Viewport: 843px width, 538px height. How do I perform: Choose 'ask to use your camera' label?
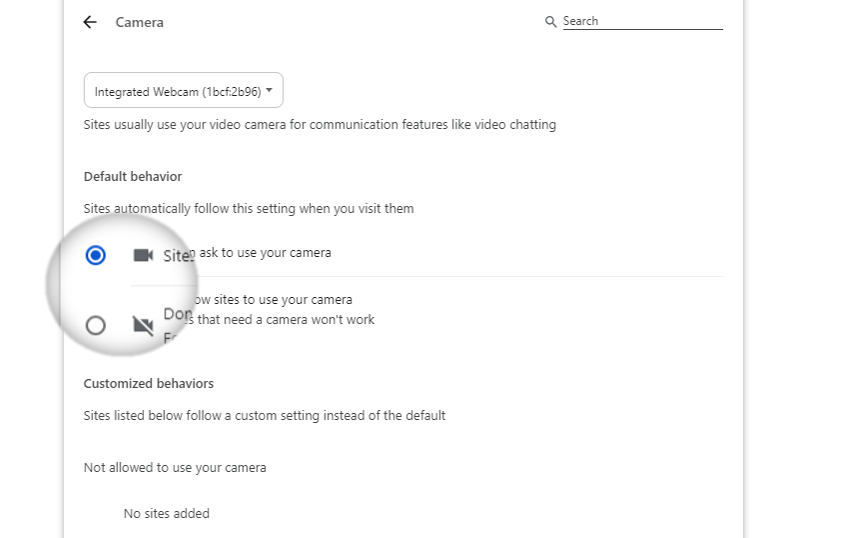(x=265, y=253)
